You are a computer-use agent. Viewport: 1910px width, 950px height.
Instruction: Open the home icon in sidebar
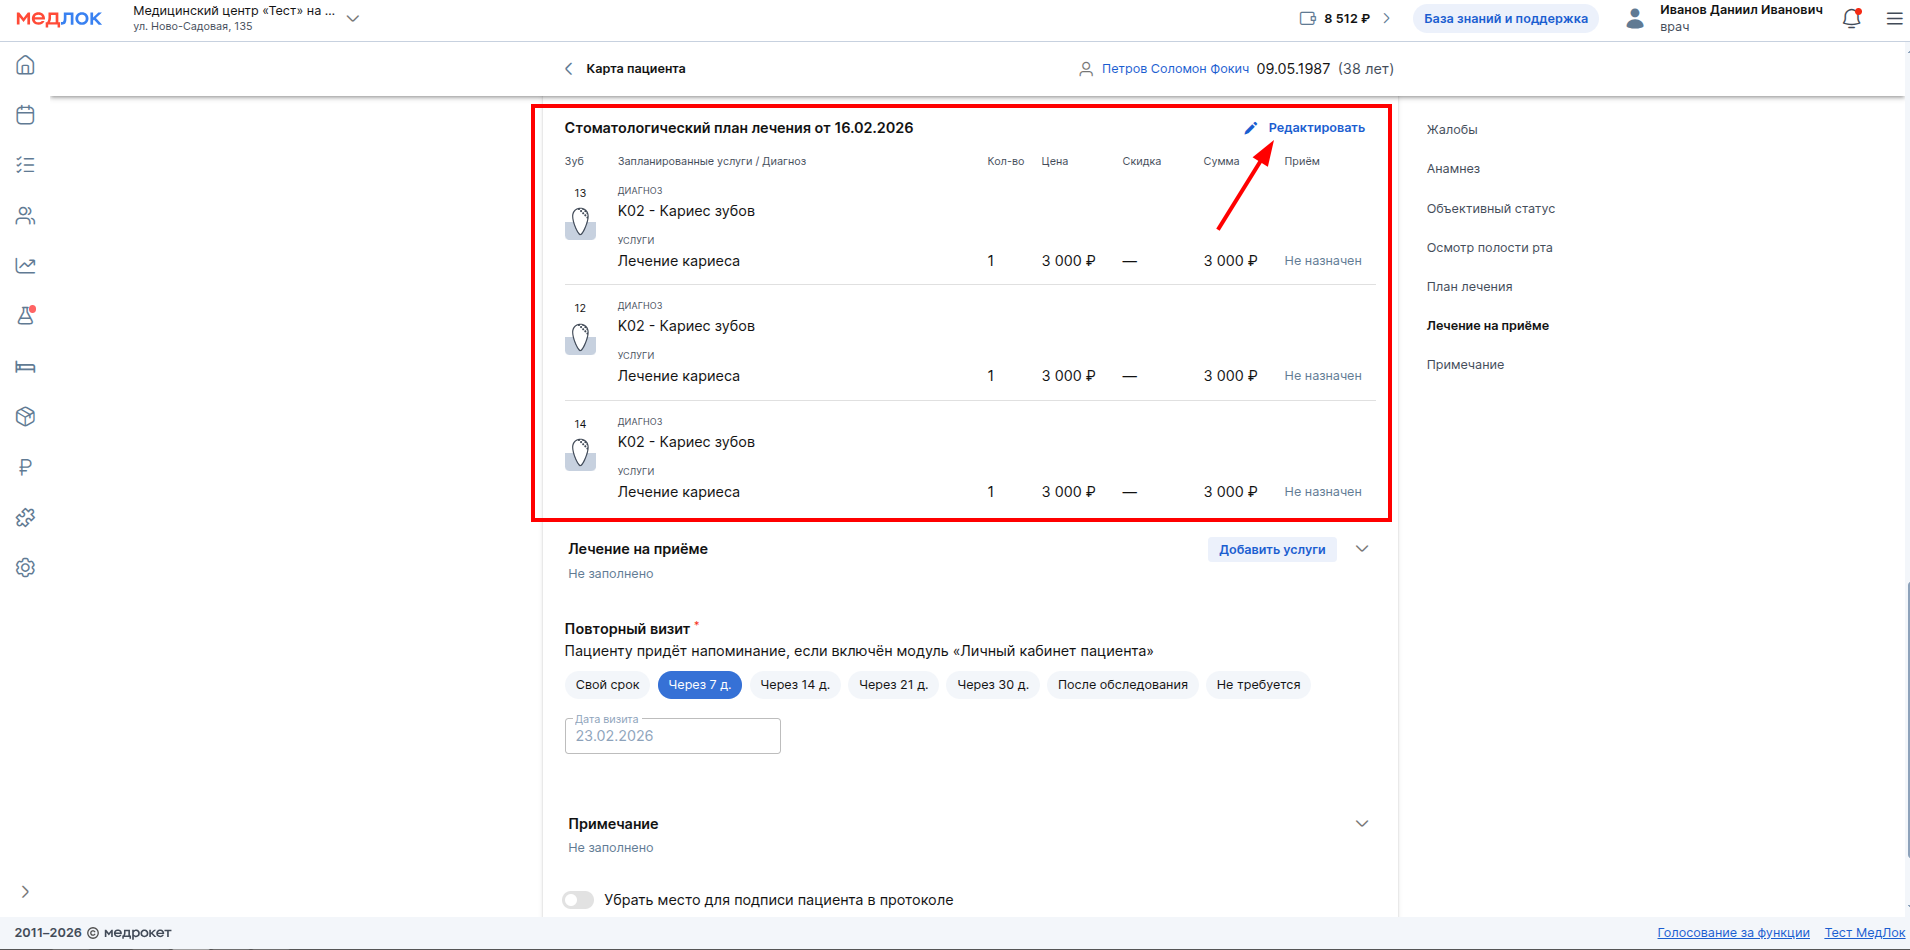click(26, 65)
